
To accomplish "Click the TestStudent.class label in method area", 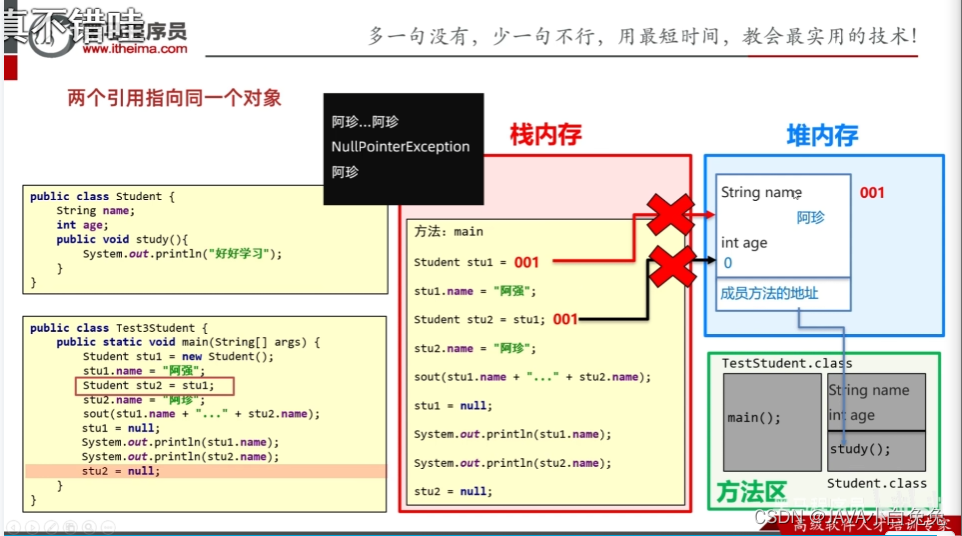I will tap(787, 363).
